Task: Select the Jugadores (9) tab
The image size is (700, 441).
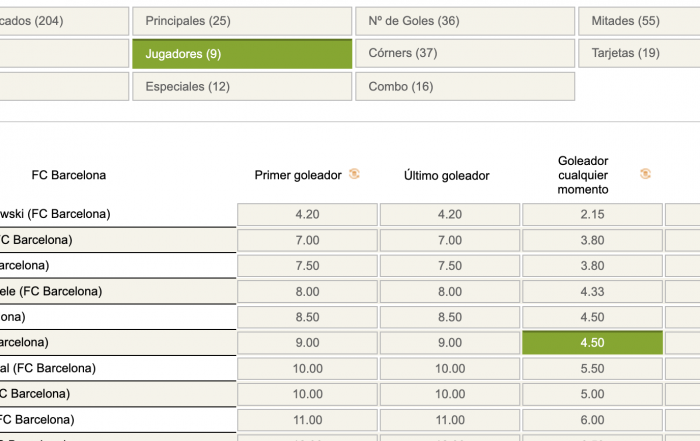Action: point(242,53)
